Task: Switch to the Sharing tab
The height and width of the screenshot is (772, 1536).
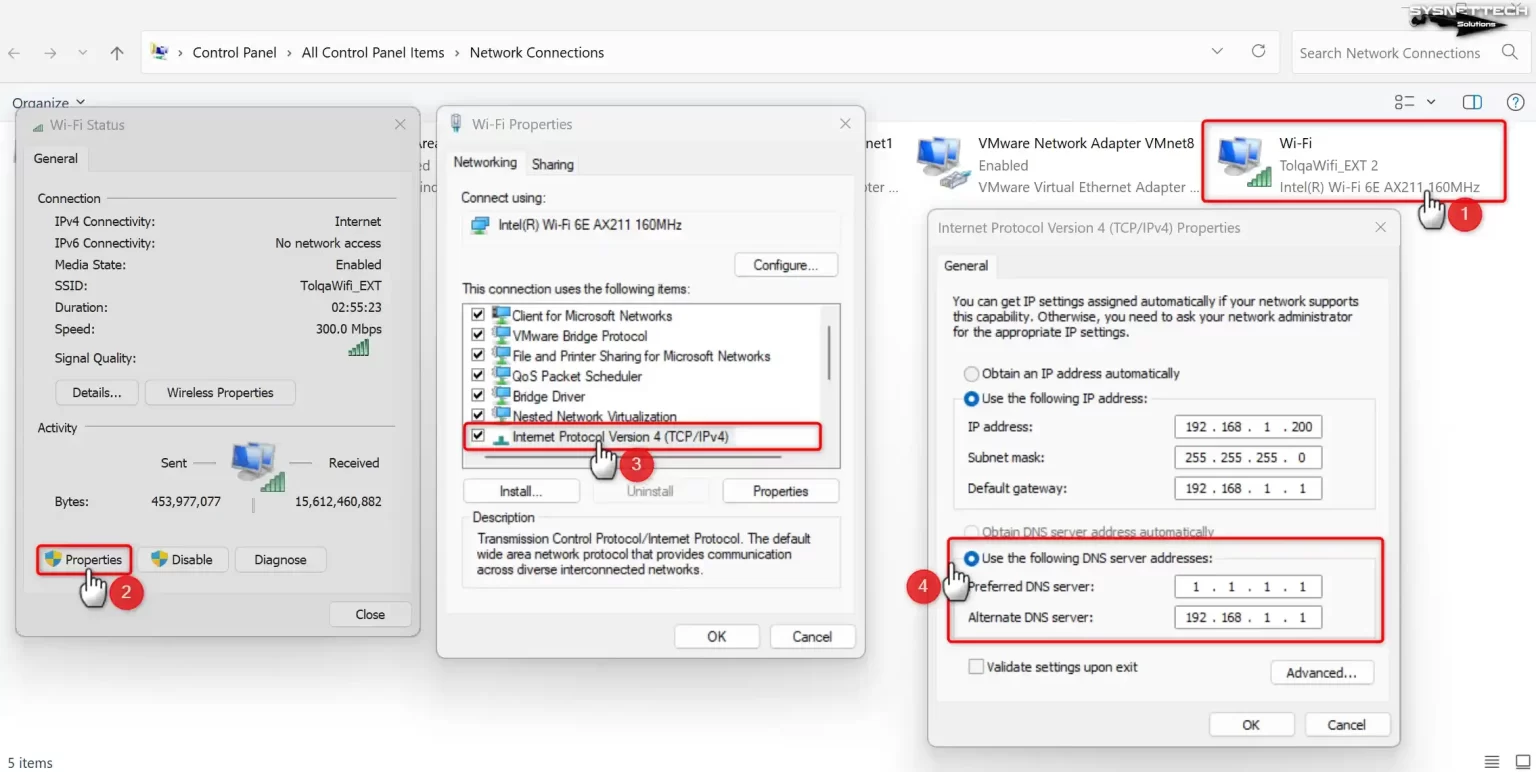Action: [552, 164]
